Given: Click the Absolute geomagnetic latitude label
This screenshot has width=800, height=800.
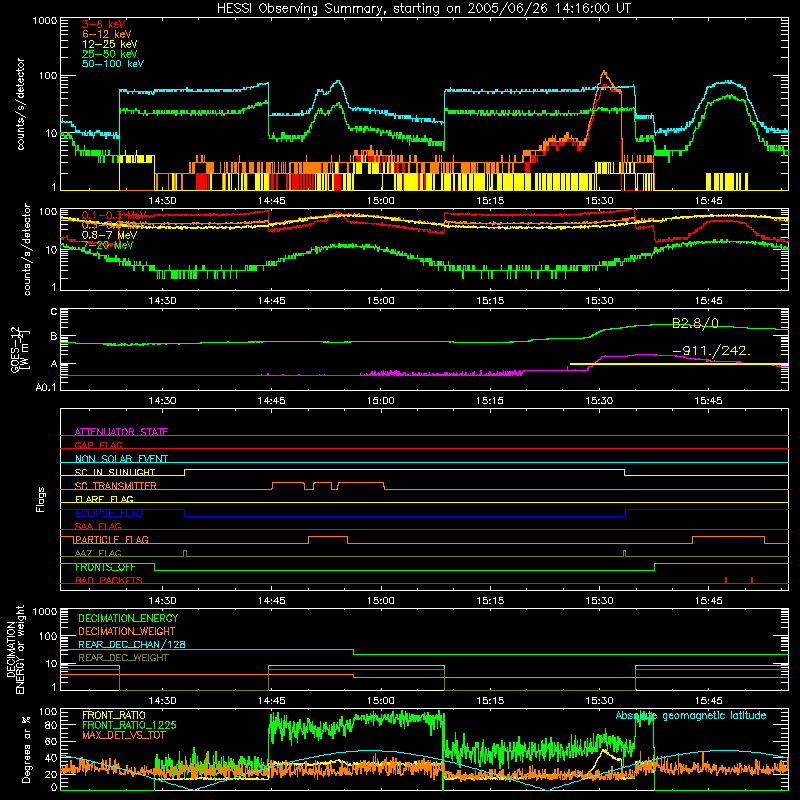Looking at the screenshot, I should pyautogui.click(x=691, y=716).
